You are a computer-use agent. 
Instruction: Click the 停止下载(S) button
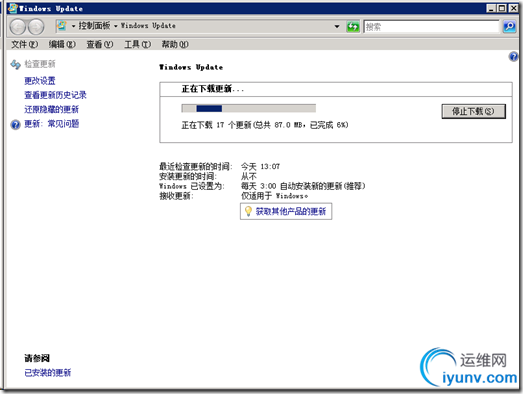[x=473, y=111]
